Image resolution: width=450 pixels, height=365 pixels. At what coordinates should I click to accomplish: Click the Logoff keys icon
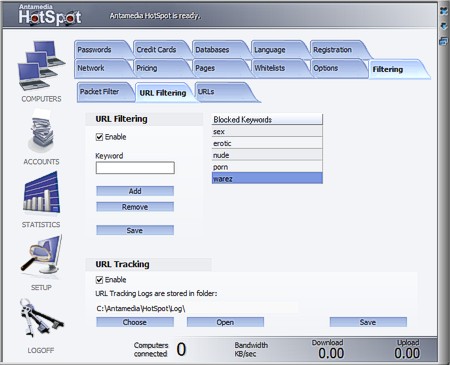(41, 318)
